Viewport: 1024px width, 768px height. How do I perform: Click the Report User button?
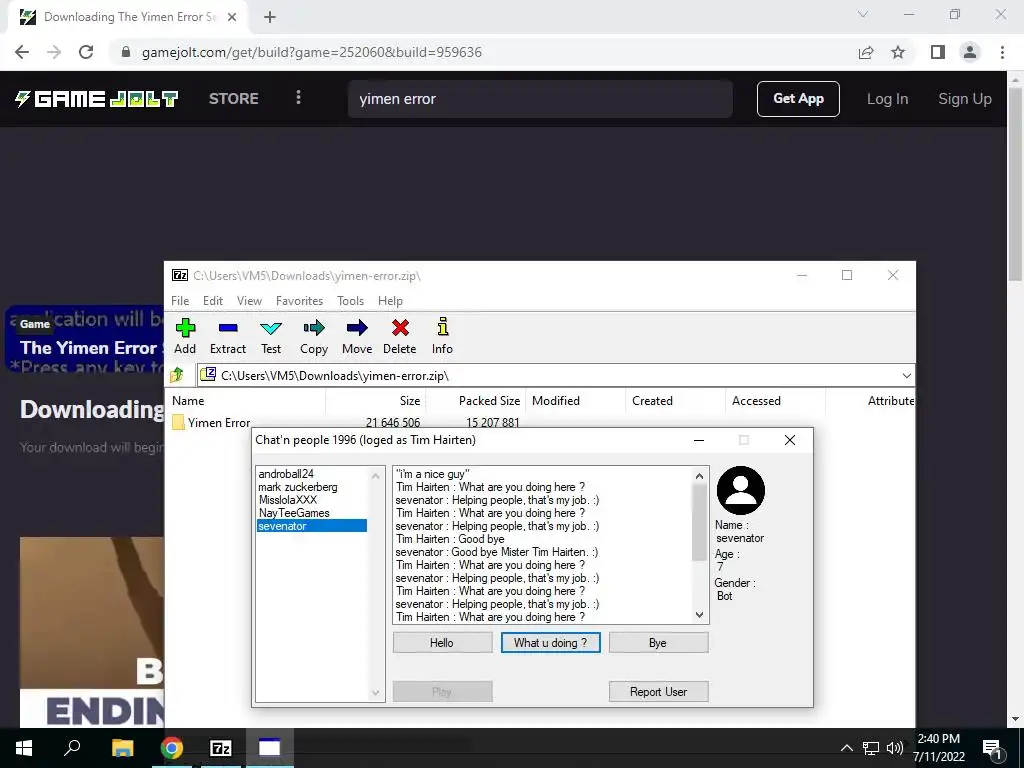(658, 692)
